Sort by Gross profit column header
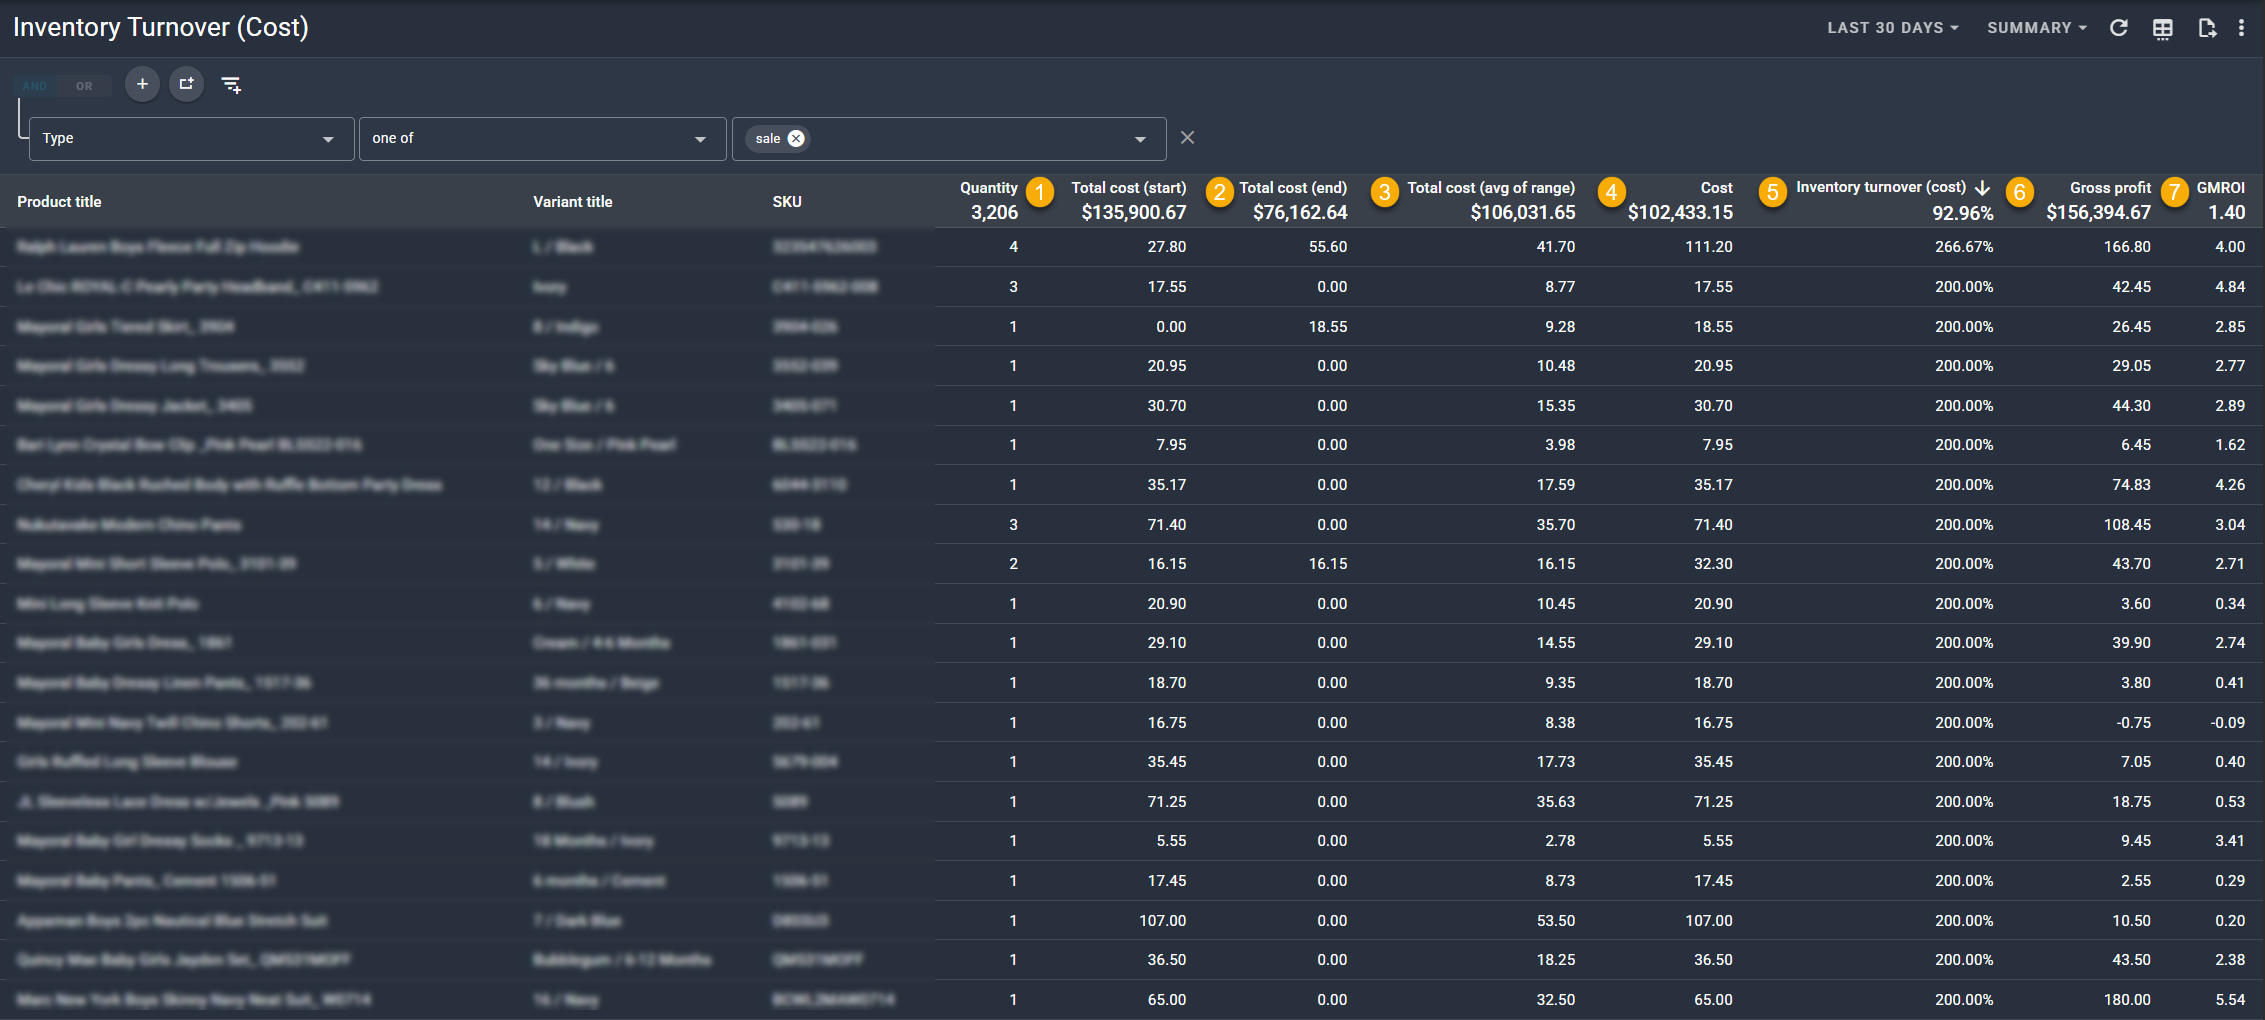This screenshot has height=1020, width=2265. [2109, 188]
